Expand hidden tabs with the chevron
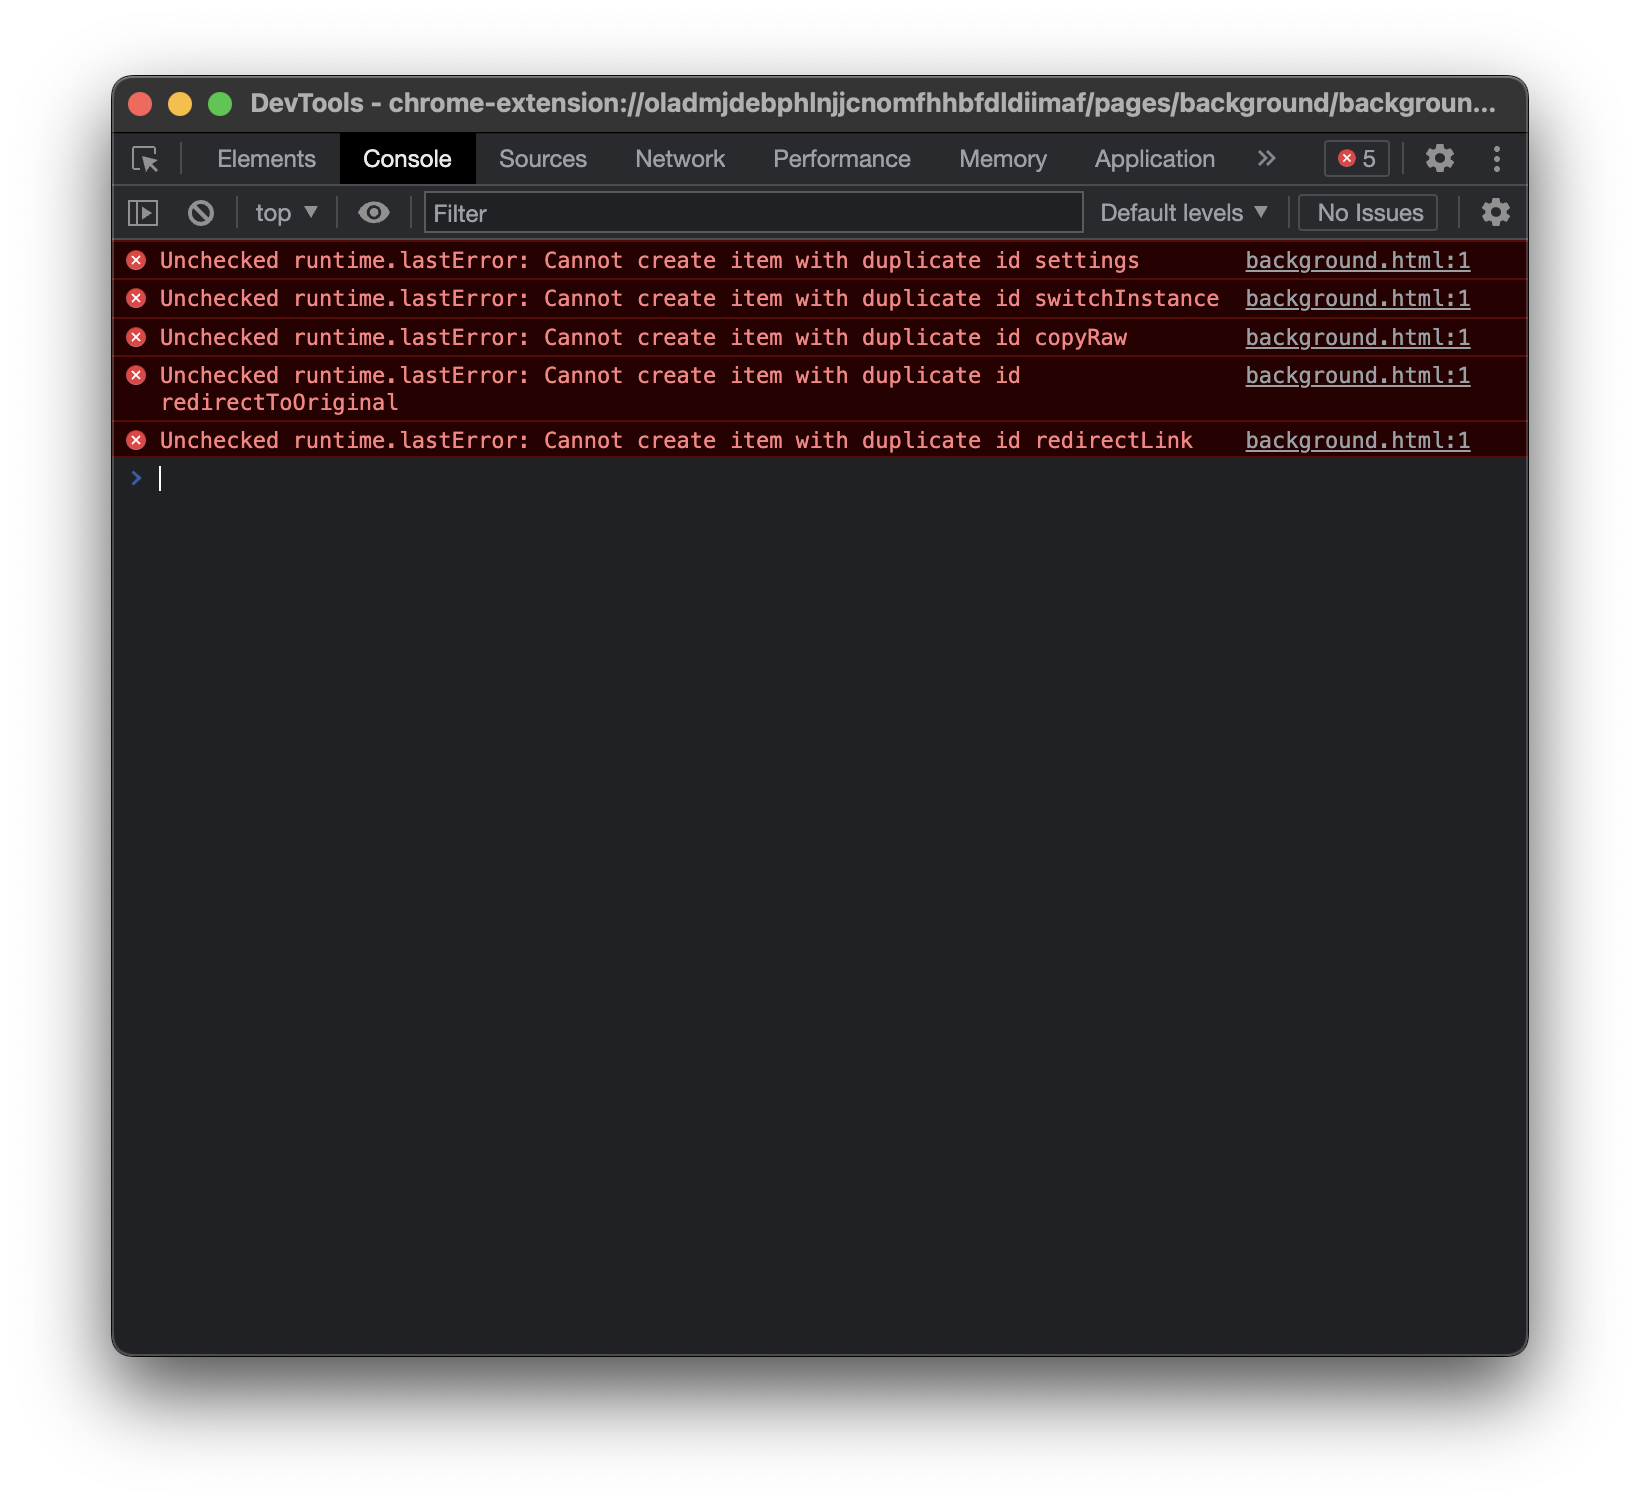This screenshot has width=1640, height=1504. tap(1266, 159)
